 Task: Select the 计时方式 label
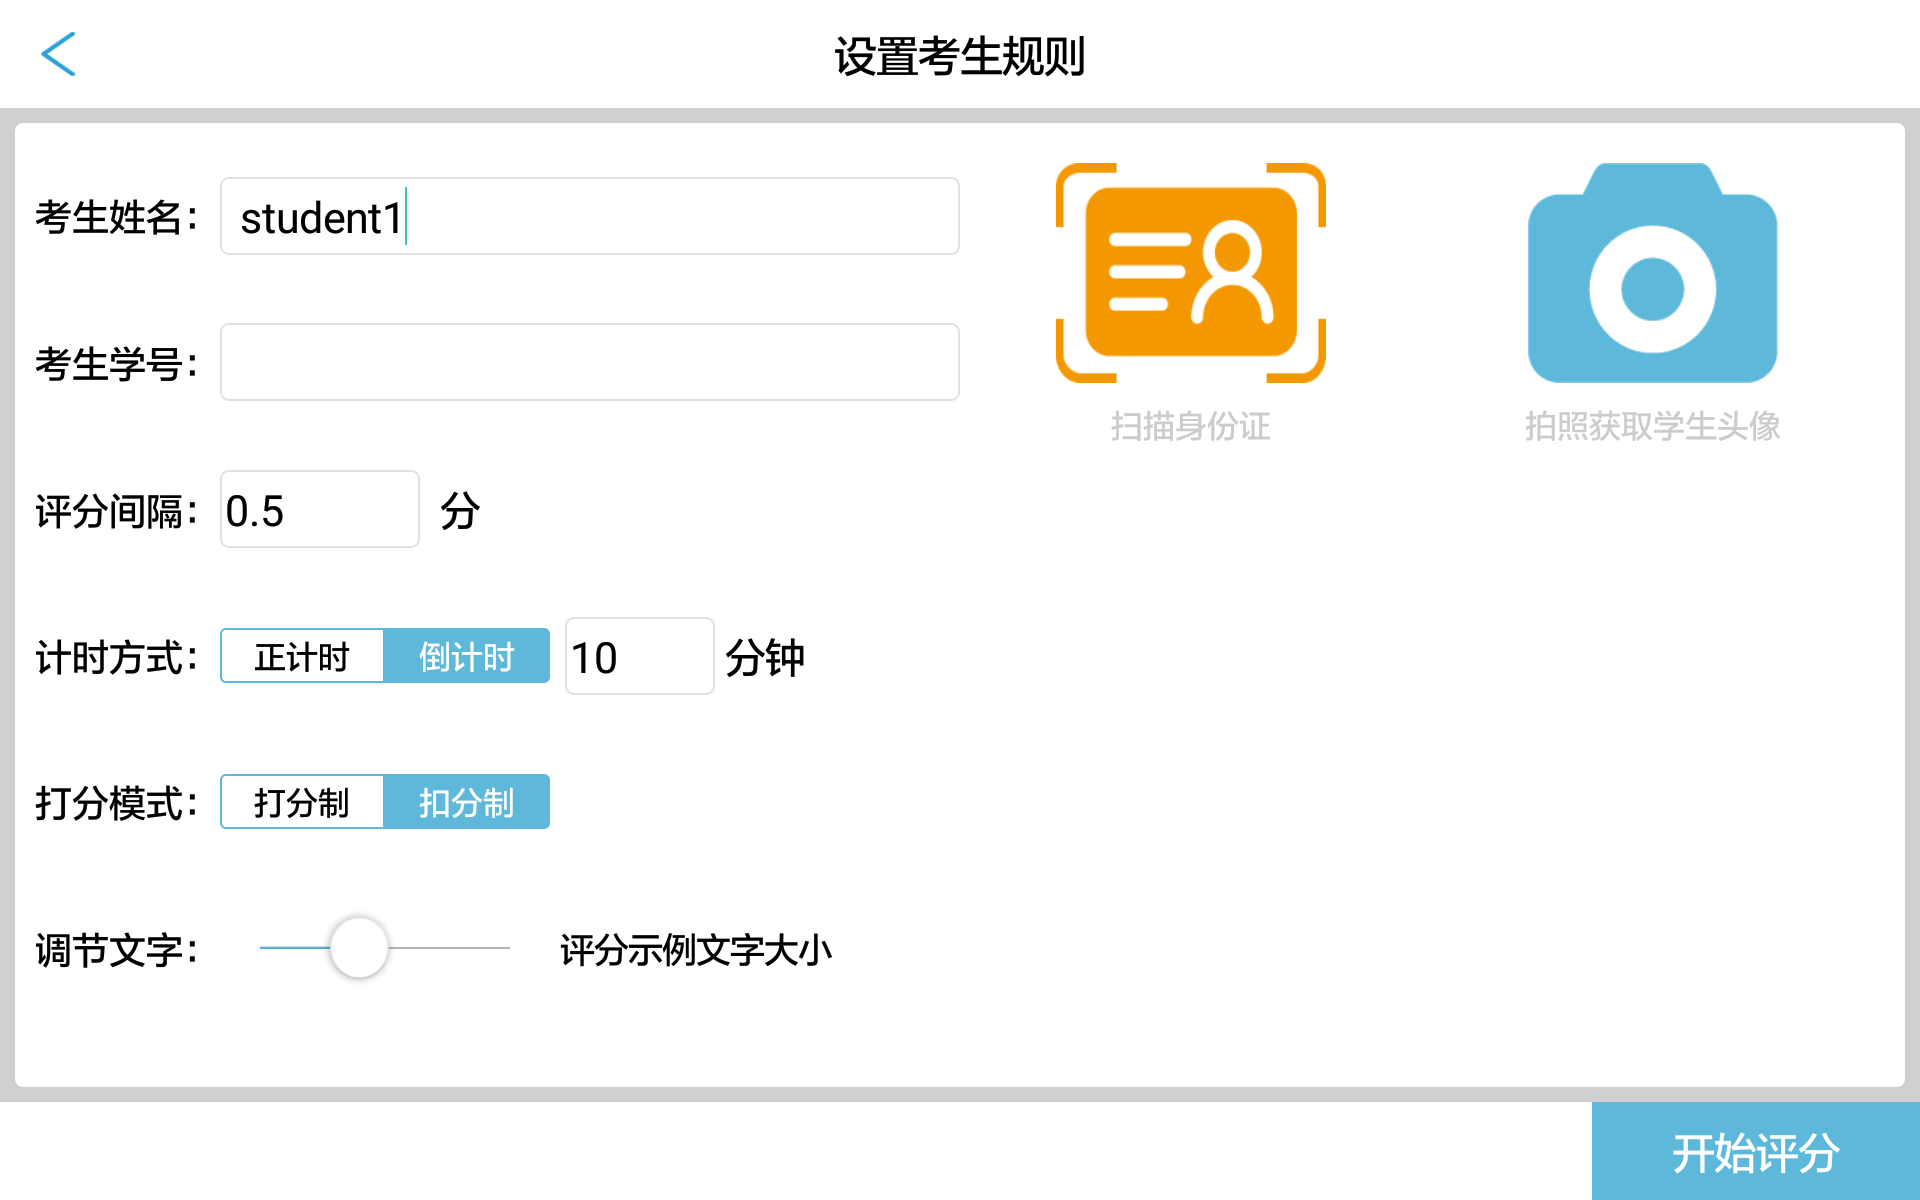pos(115,657)
